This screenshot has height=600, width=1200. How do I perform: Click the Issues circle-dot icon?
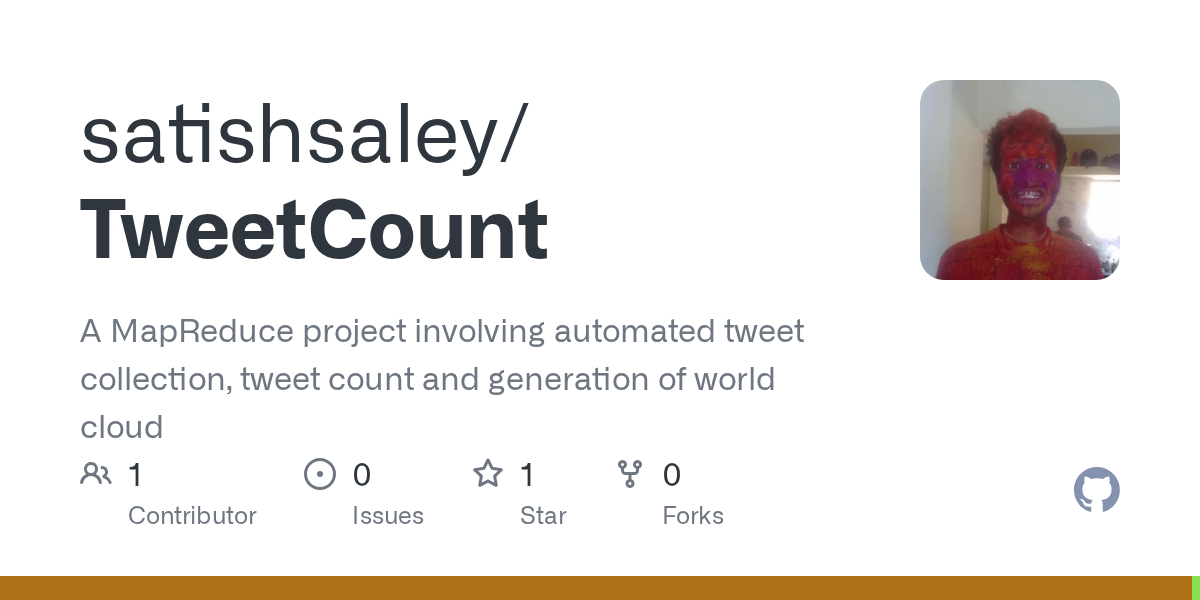tap(319, 474)
